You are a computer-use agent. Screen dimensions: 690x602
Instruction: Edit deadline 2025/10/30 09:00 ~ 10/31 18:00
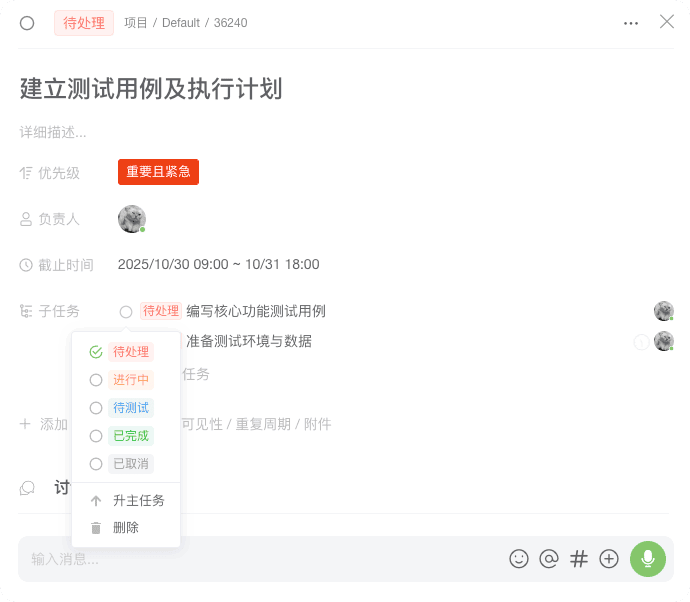(x=218, y=264)
